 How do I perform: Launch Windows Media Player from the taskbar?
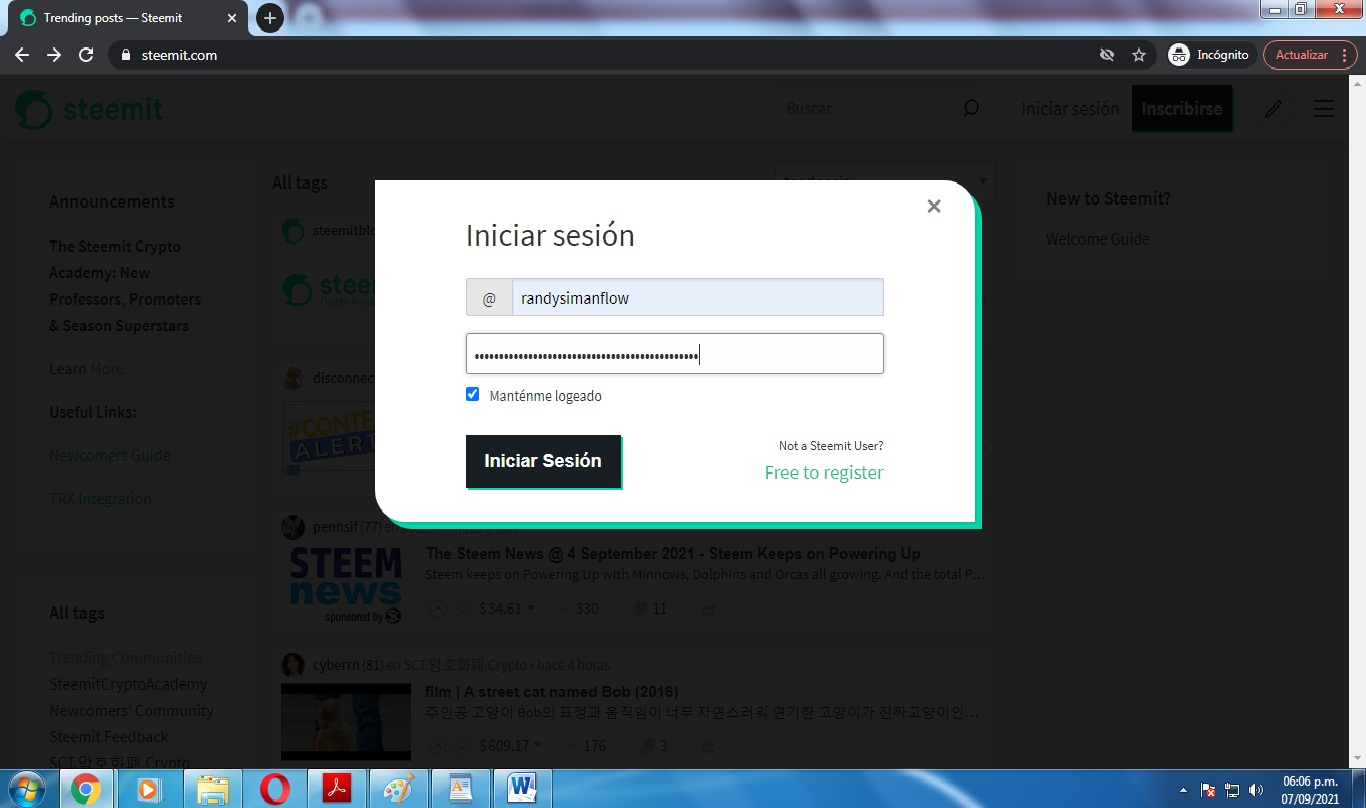coord(148,789)
